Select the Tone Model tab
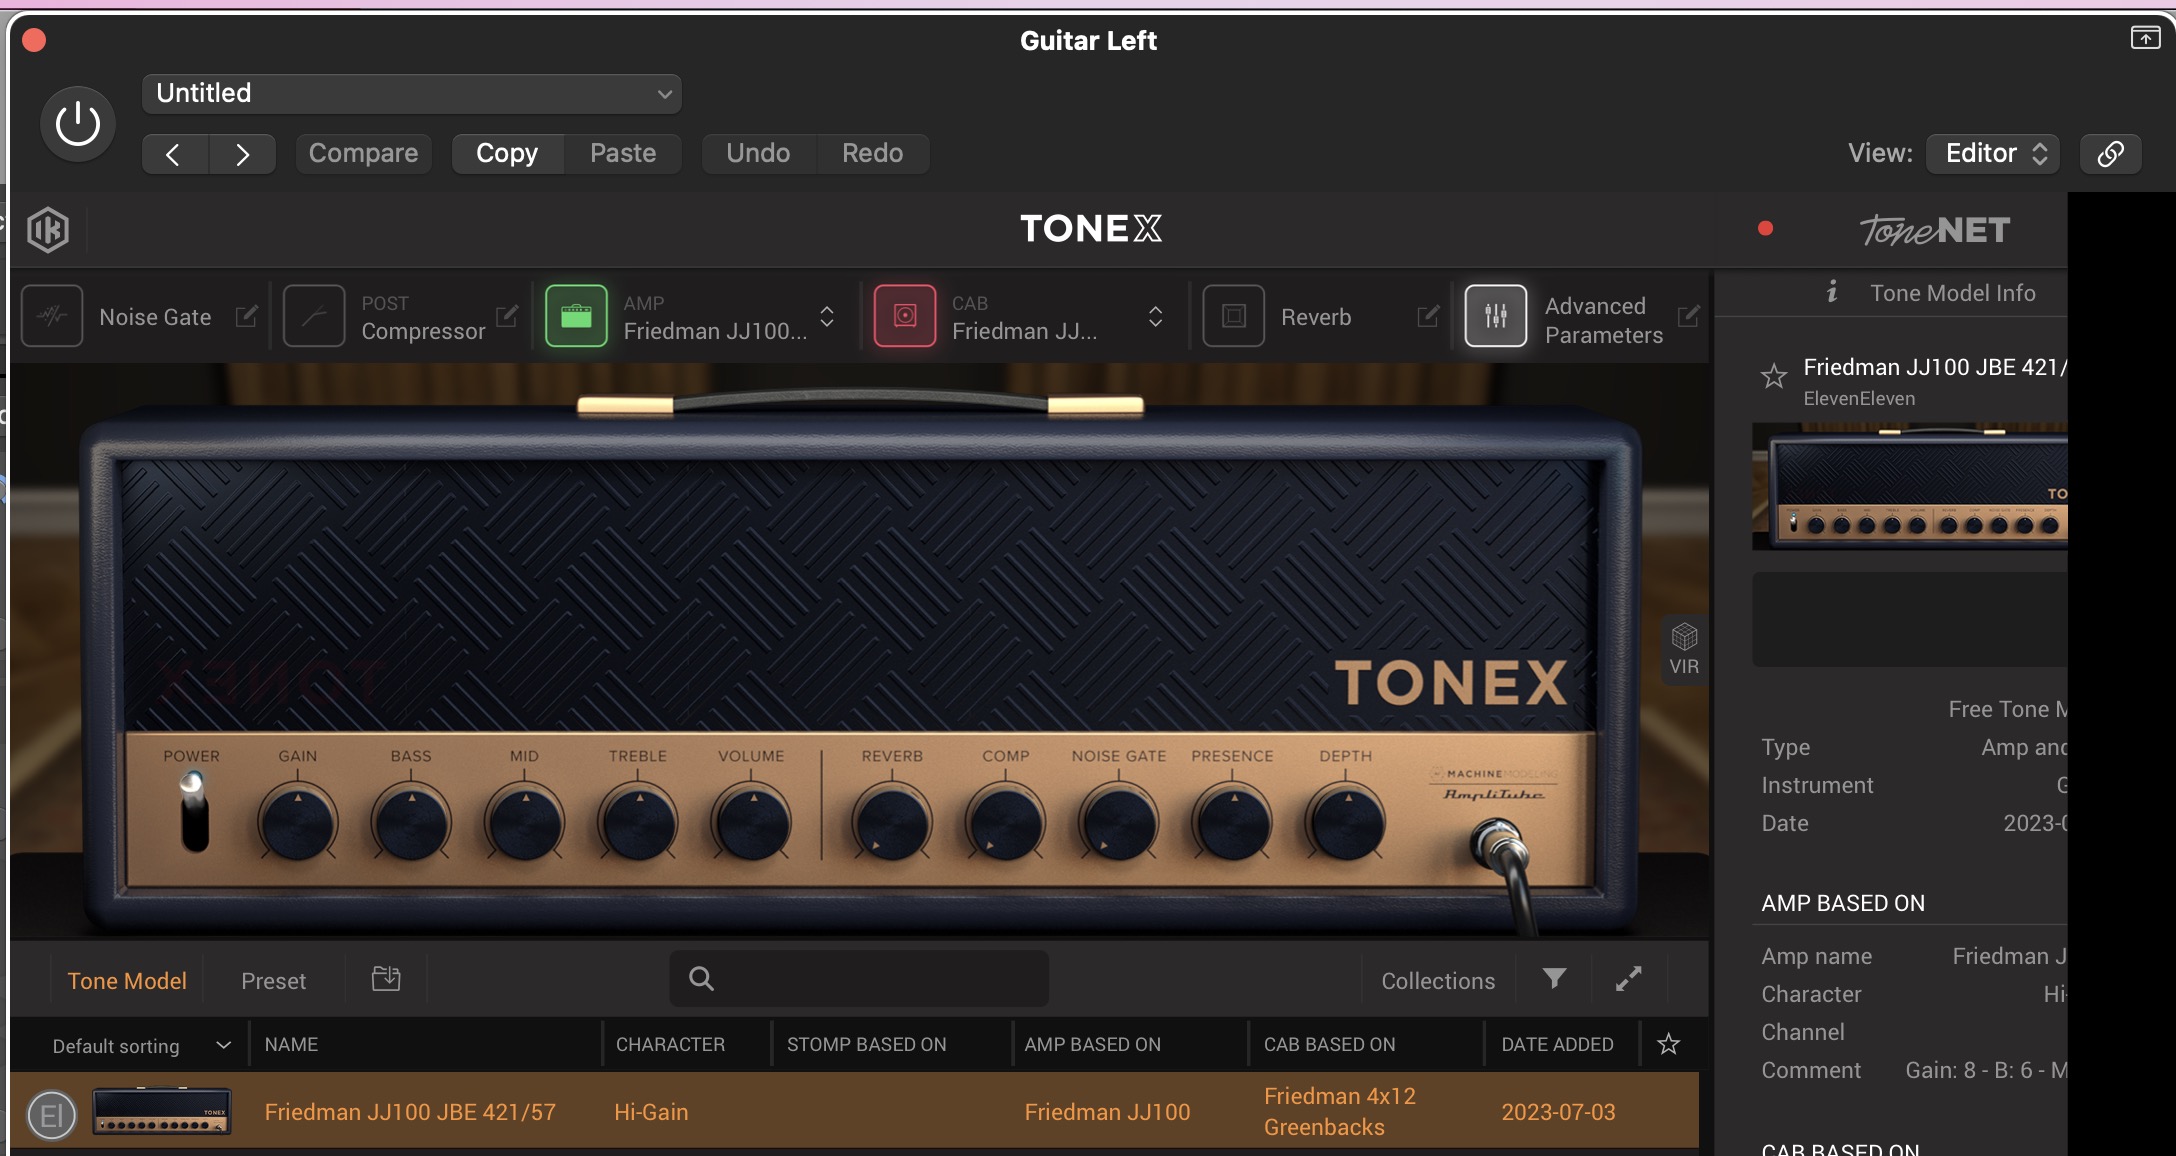The width and height of the screenshot is (2176, 1156). click(127, 981)
